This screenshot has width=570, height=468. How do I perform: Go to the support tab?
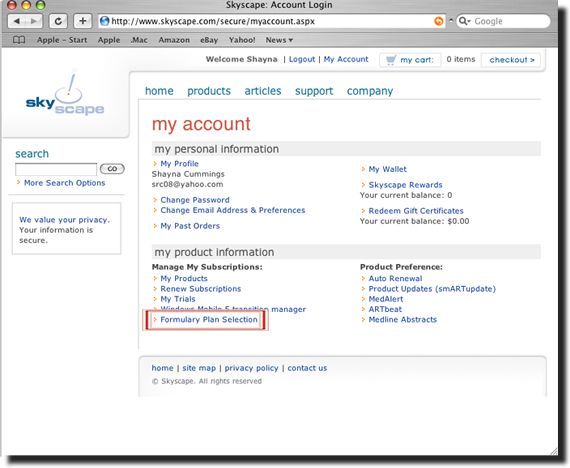[314, 91]
